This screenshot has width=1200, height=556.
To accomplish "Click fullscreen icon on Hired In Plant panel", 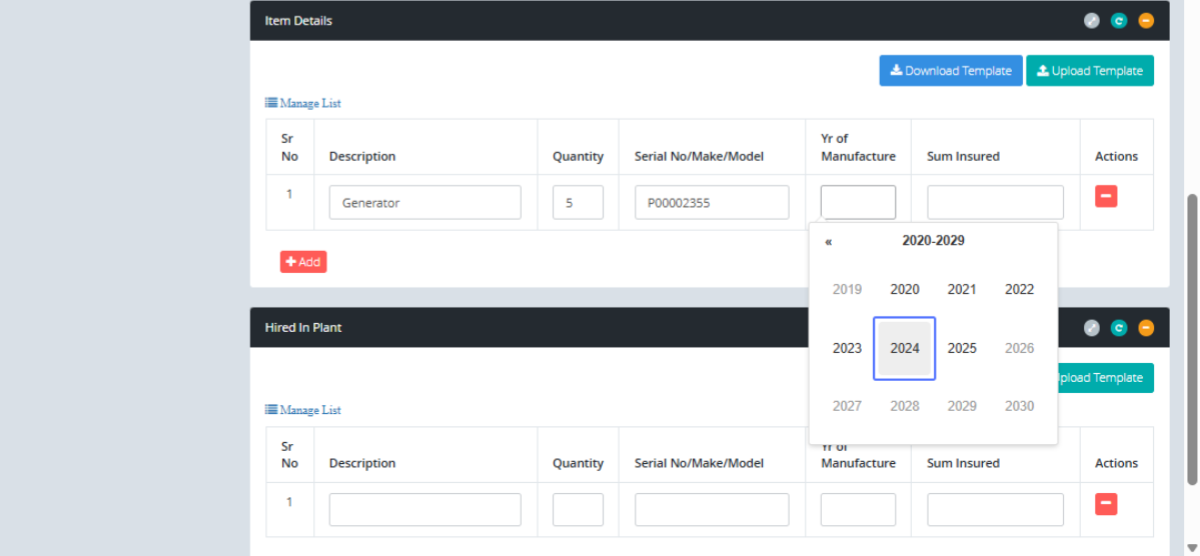I will [x=1092, y=328].
